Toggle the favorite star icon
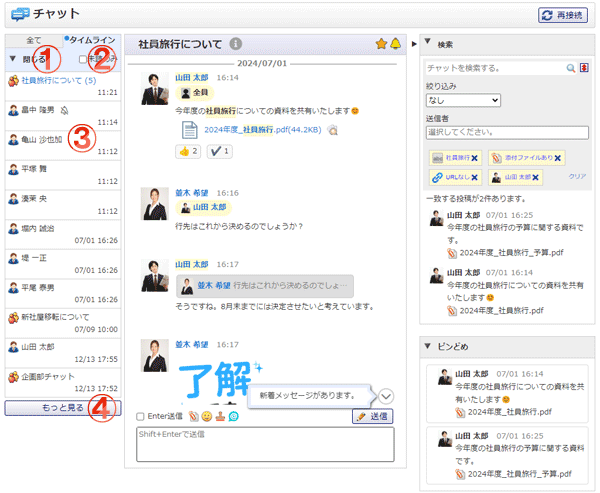Screen dimensions: 600x493 [x=381, y=44]
